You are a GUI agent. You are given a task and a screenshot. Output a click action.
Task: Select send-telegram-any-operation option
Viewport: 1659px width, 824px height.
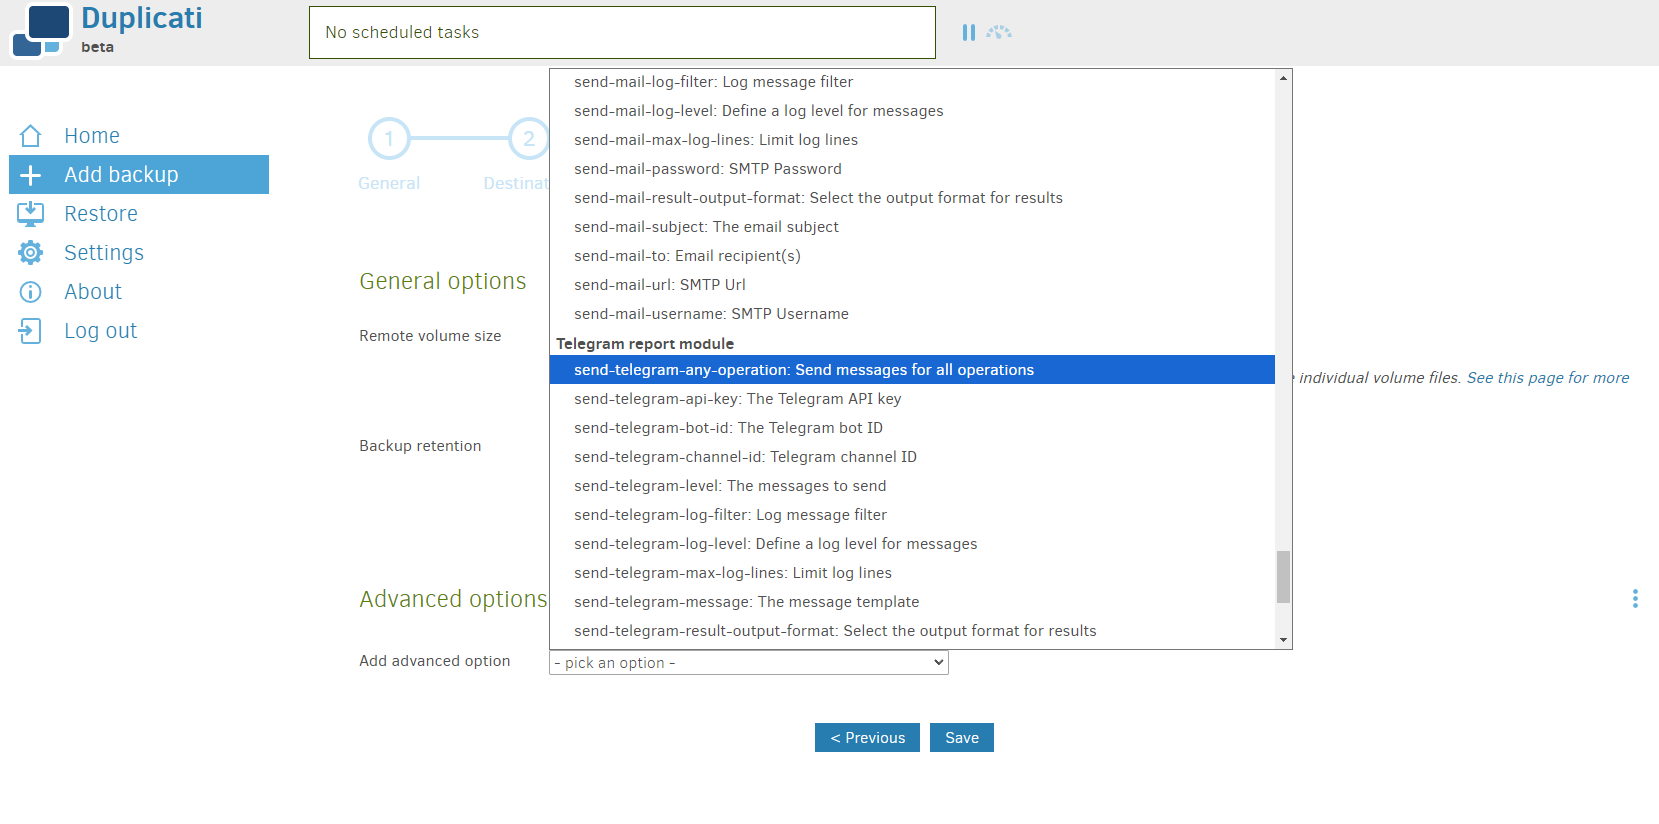coord(912,370)
